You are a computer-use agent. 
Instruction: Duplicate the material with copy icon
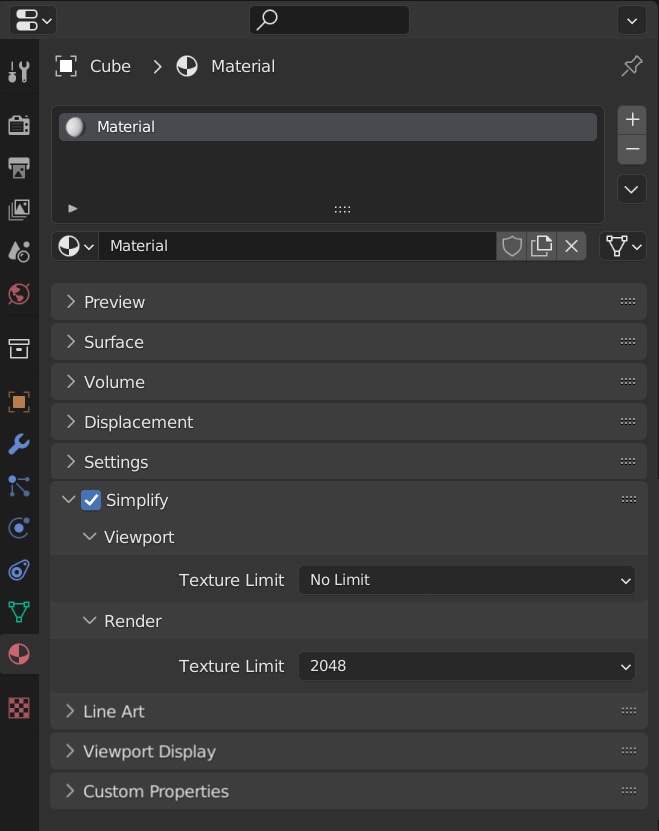point(541,246)
